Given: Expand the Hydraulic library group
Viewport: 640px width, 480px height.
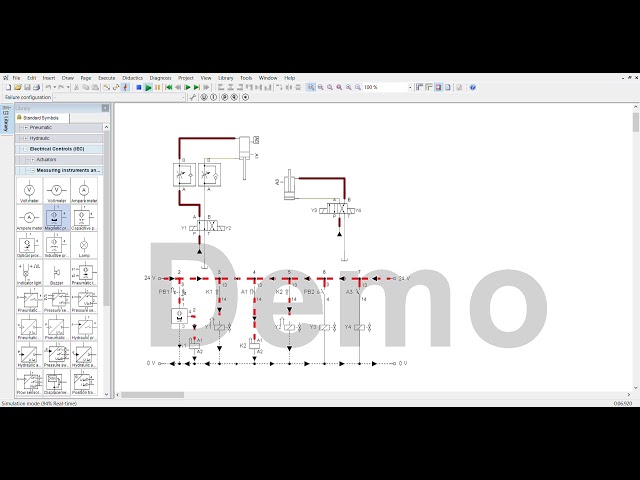Looking at the screenshot, I should tap(26, 138).
